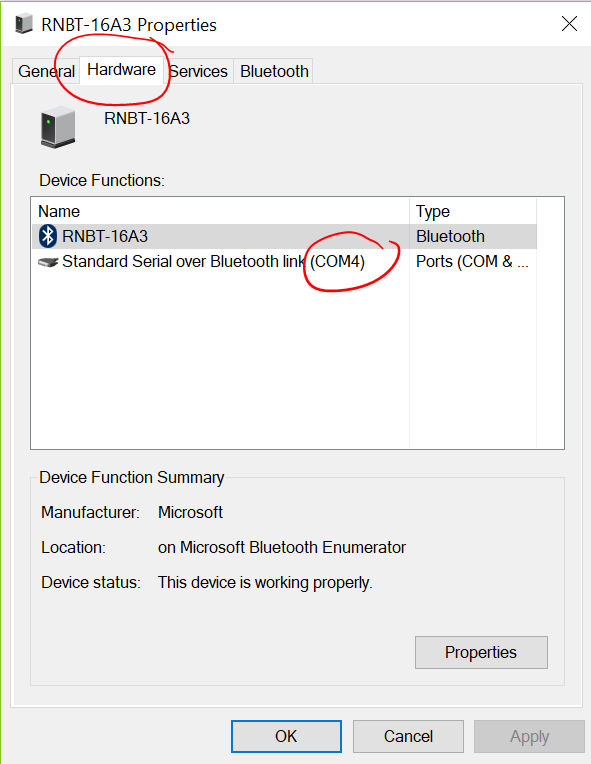Click the Bluetooth type cell in list
Screen dimensions: 591x764
(x=450, y=236)
